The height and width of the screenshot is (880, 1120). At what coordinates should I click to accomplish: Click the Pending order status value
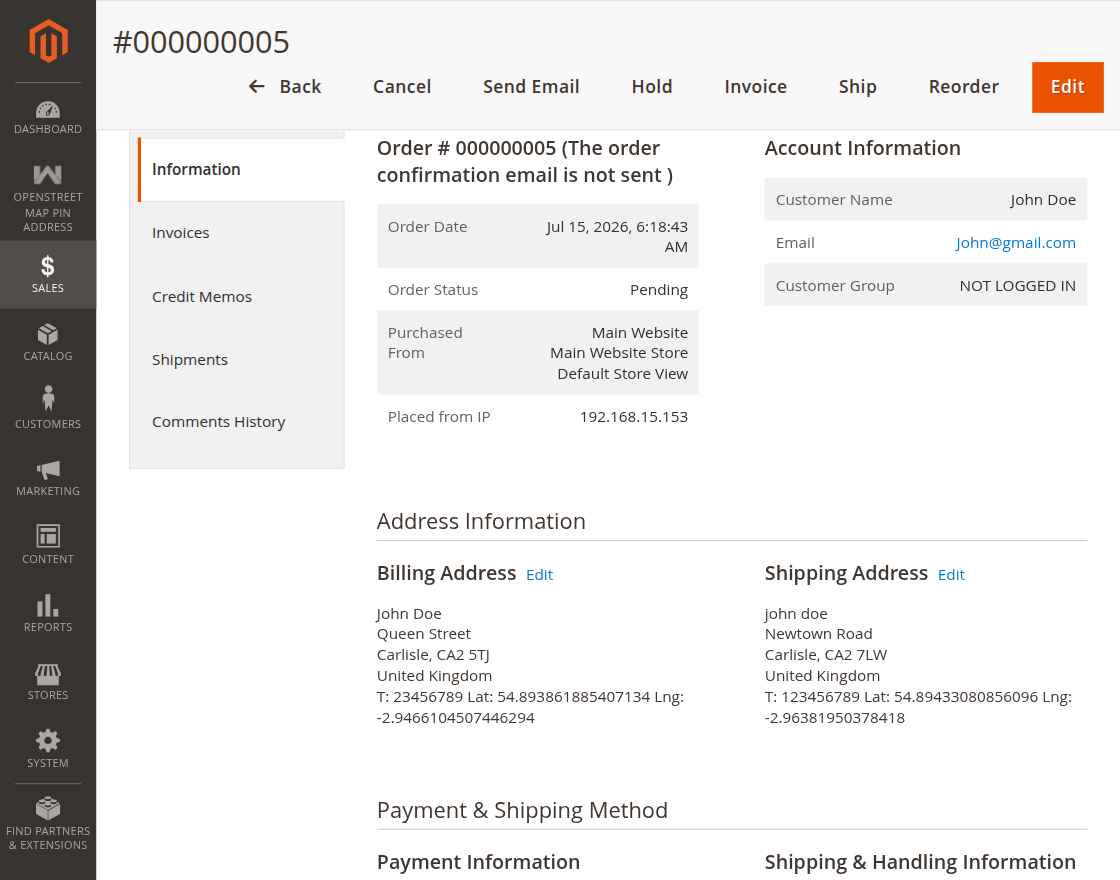click(659, 290)
